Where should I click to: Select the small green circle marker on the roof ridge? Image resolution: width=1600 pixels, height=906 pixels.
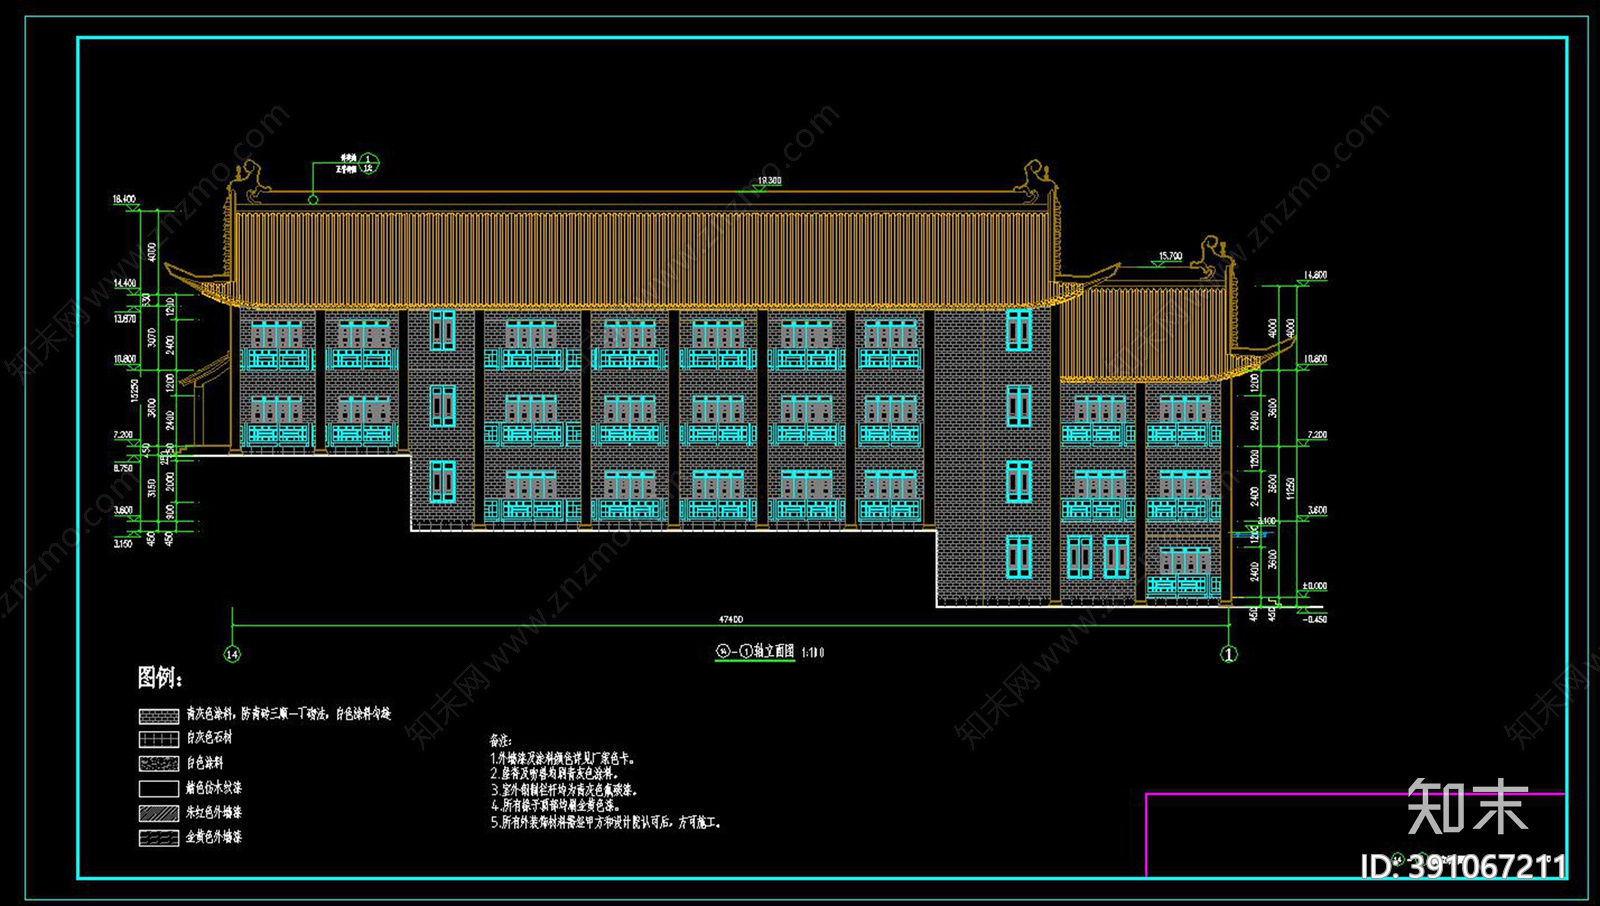pos(313,200)
